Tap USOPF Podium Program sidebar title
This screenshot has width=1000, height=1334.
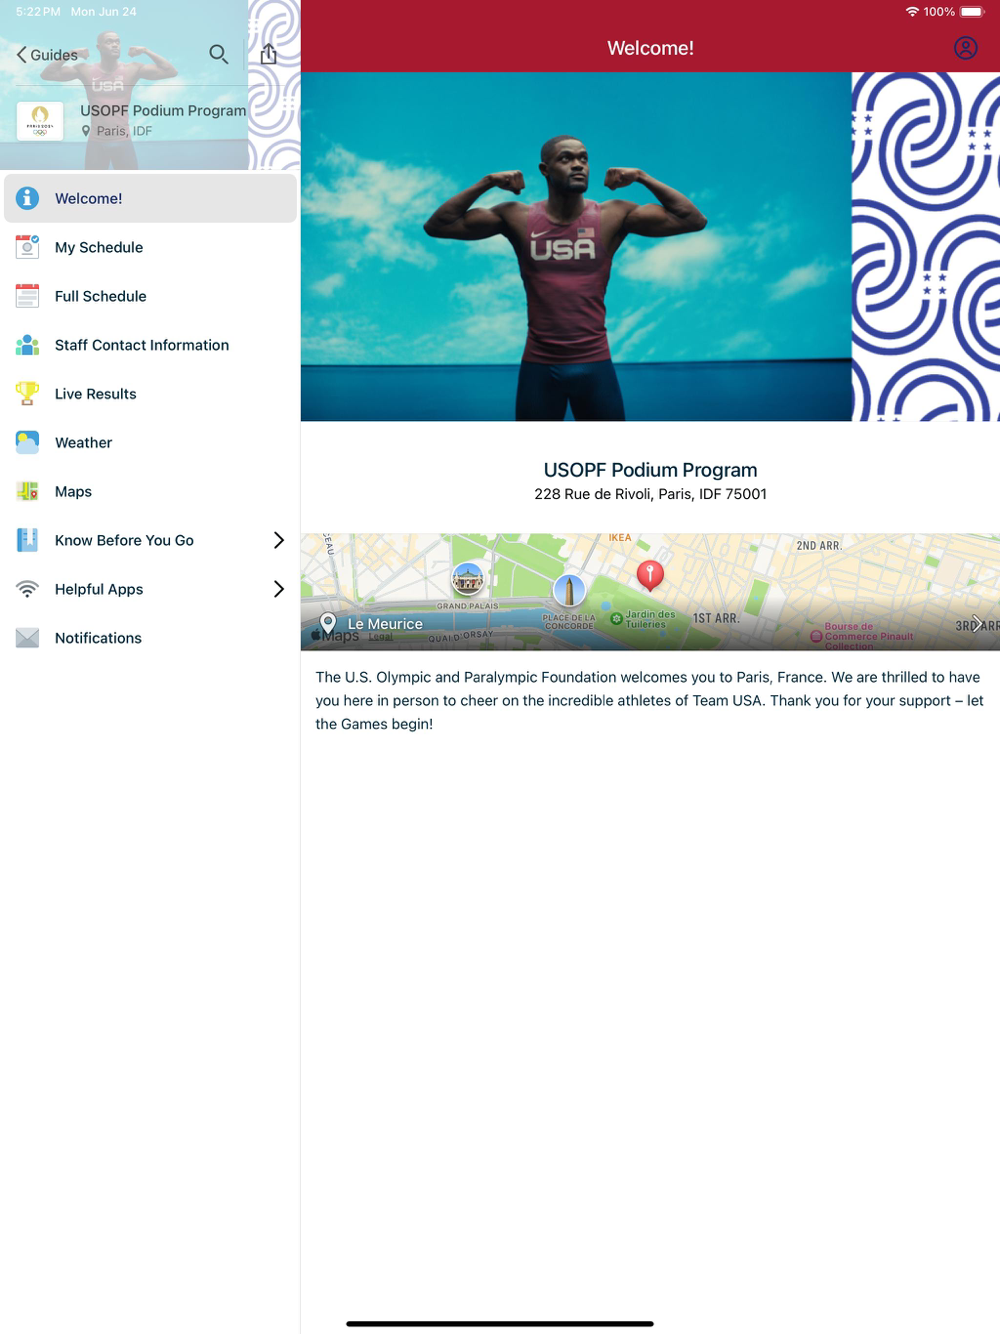coord(163,111)
